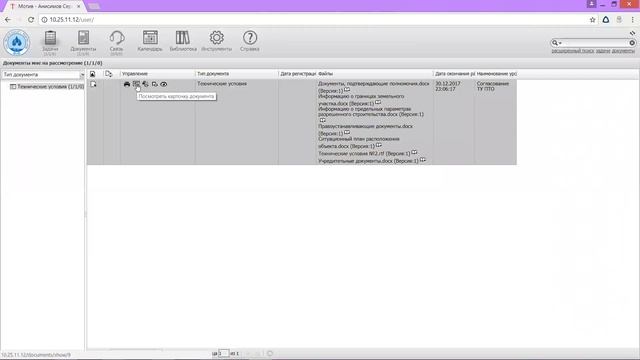This screenshot has width=640, height=360.
Task: Open the search magnifier dropdown
Action: (557, 42)
